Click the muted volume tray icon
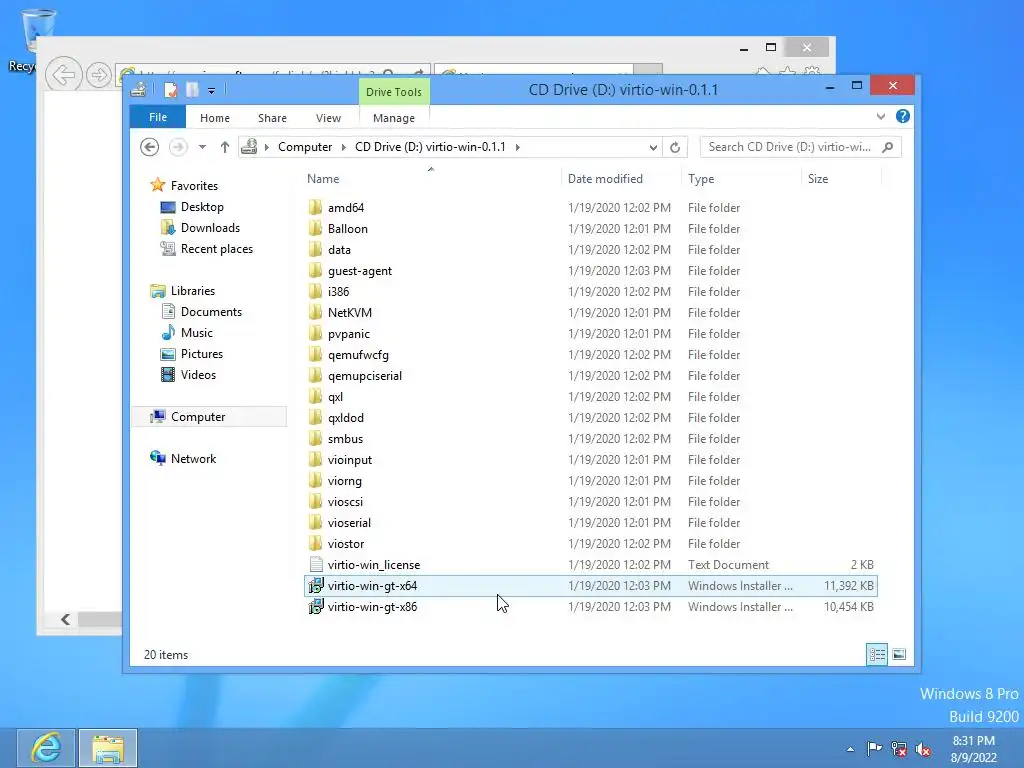This screenshot has height=768, width=1024. (x=923, y=749)
